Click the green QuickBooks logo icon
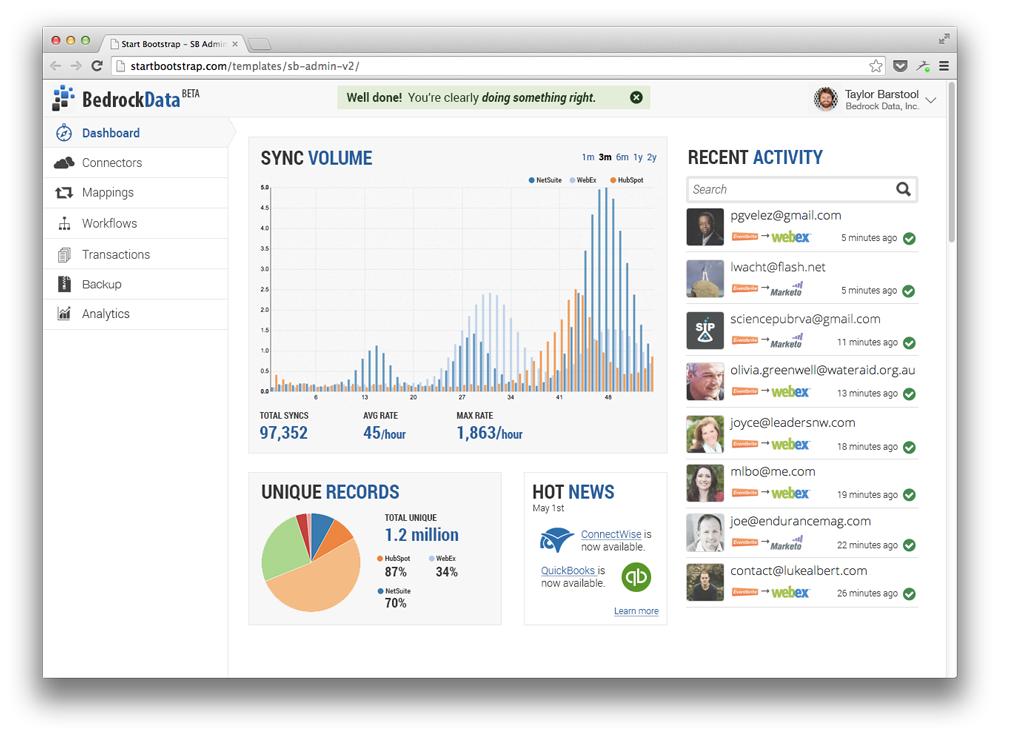Screen dimensions: 1024x736 (x=636, y=576)
